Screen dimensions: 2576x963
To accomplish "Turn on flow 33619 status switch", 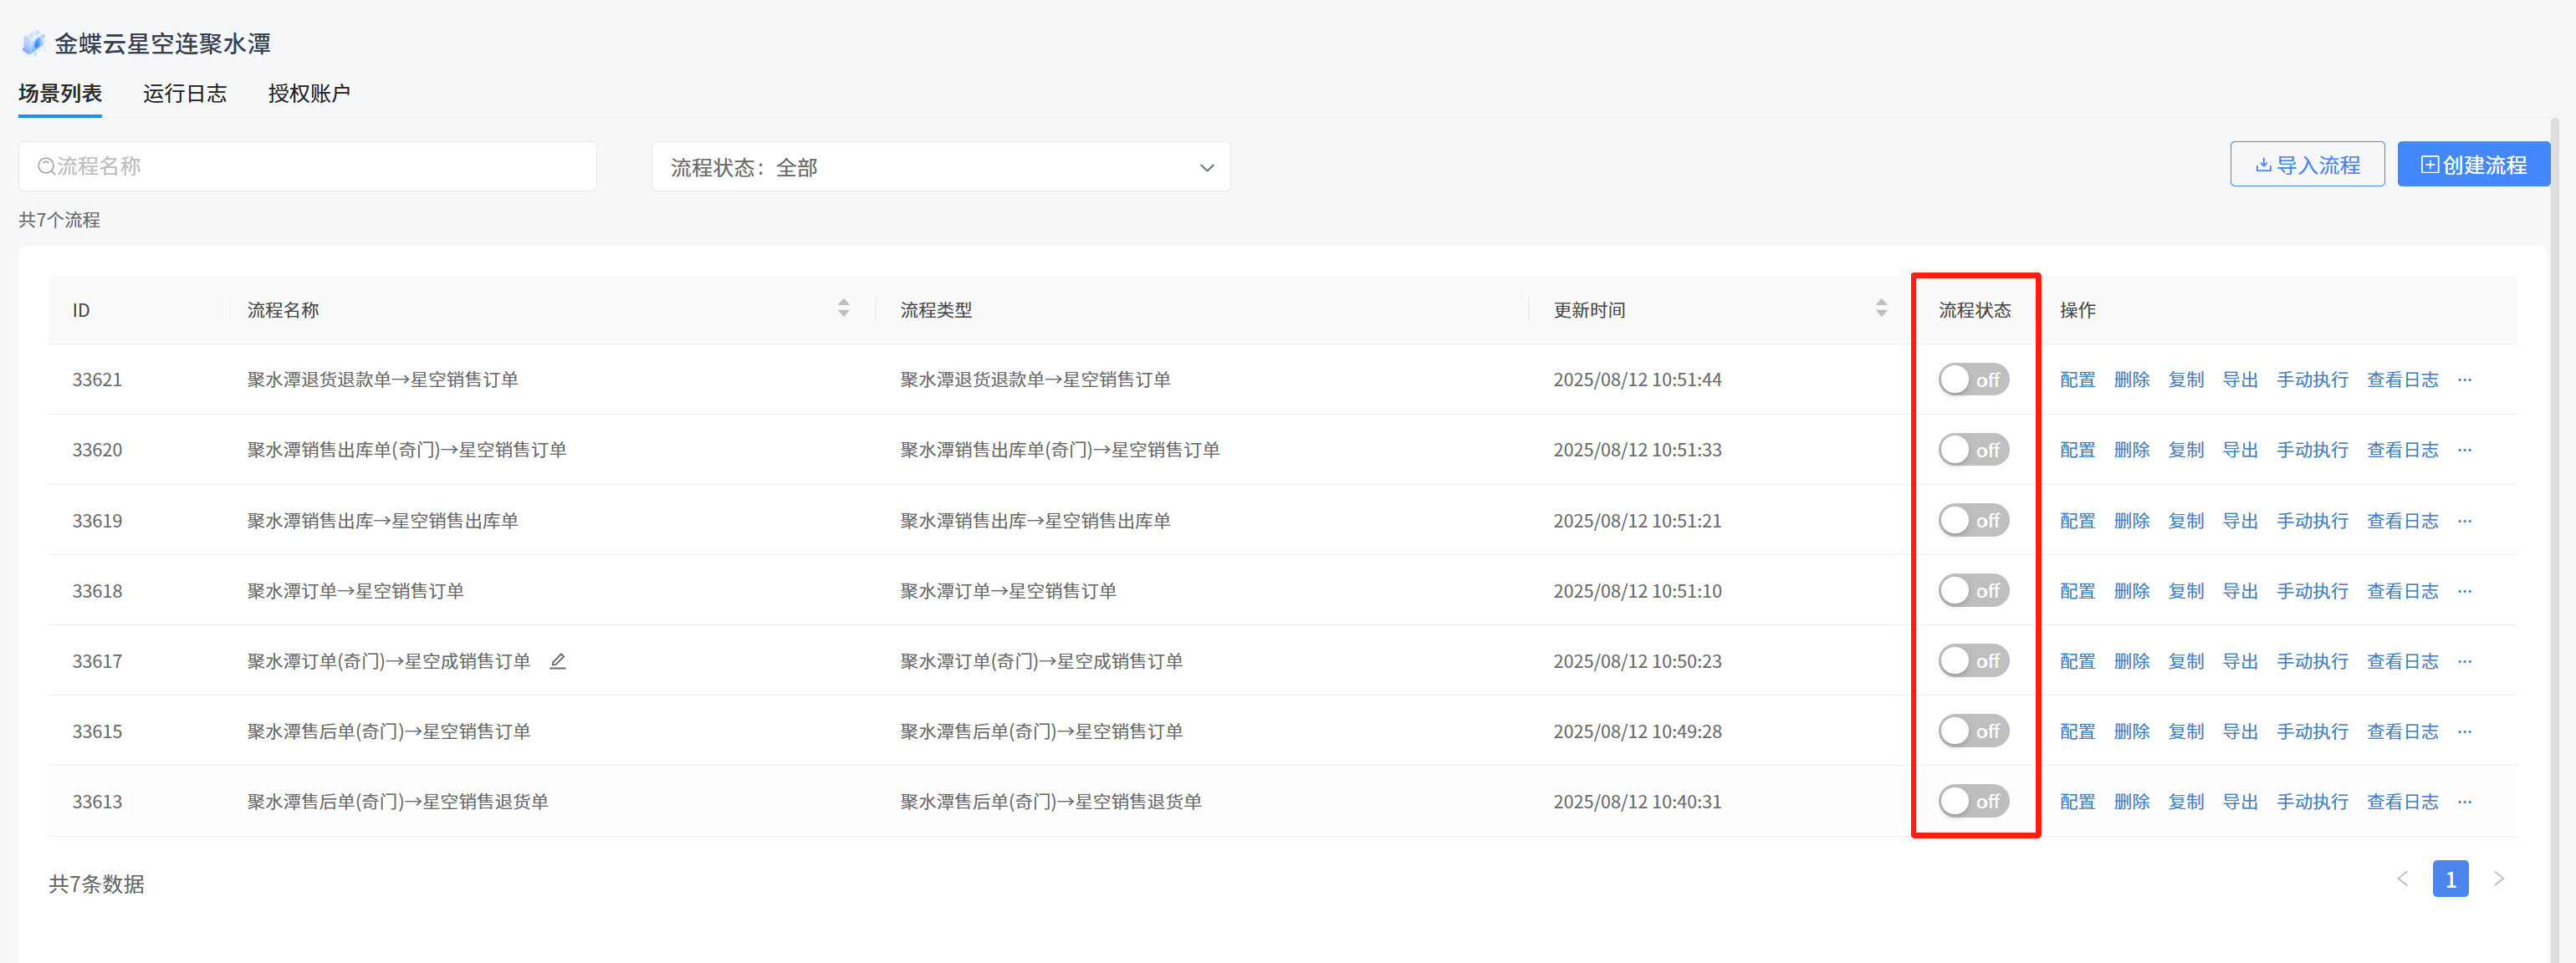I will (1974, 521).
